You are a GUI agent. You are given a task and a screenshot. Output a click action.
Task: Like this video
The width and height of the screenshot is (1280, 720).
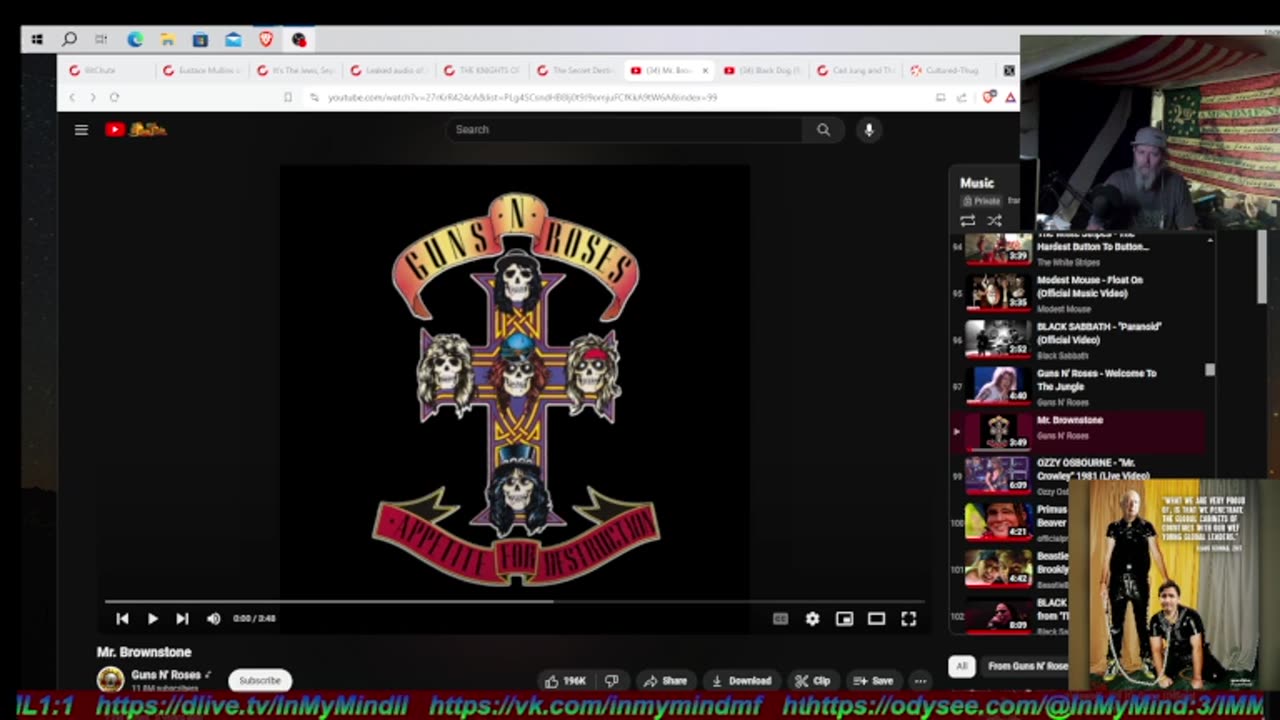pos(565,681)
